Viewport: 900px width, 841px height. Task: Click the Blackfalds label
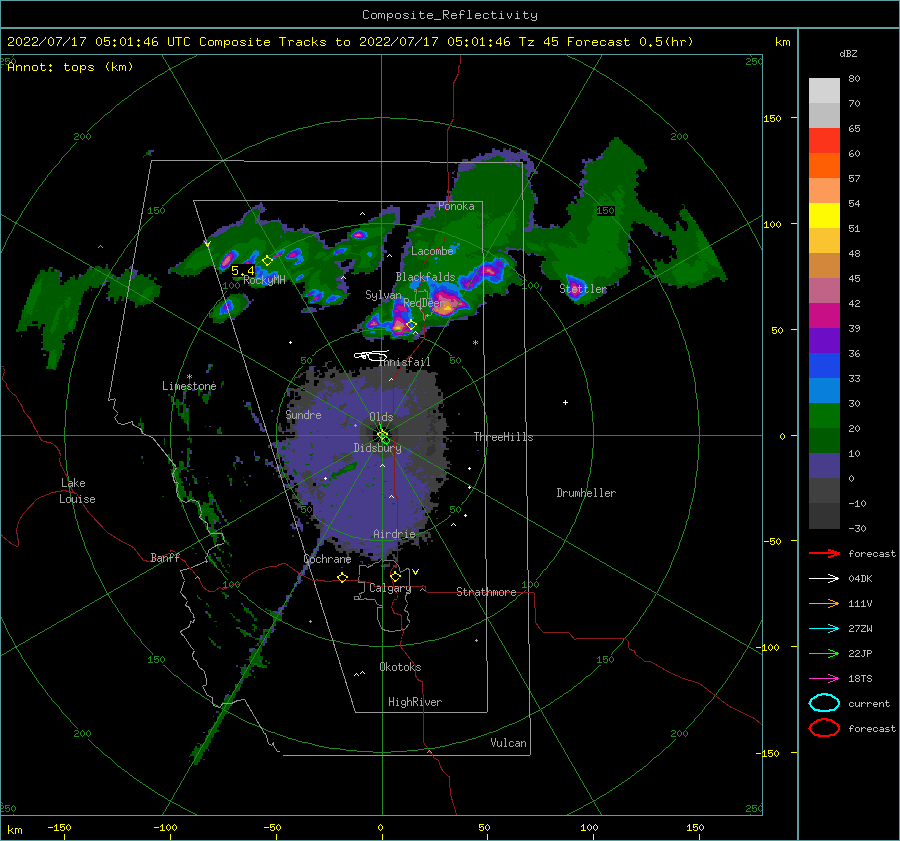click(425, 277)
